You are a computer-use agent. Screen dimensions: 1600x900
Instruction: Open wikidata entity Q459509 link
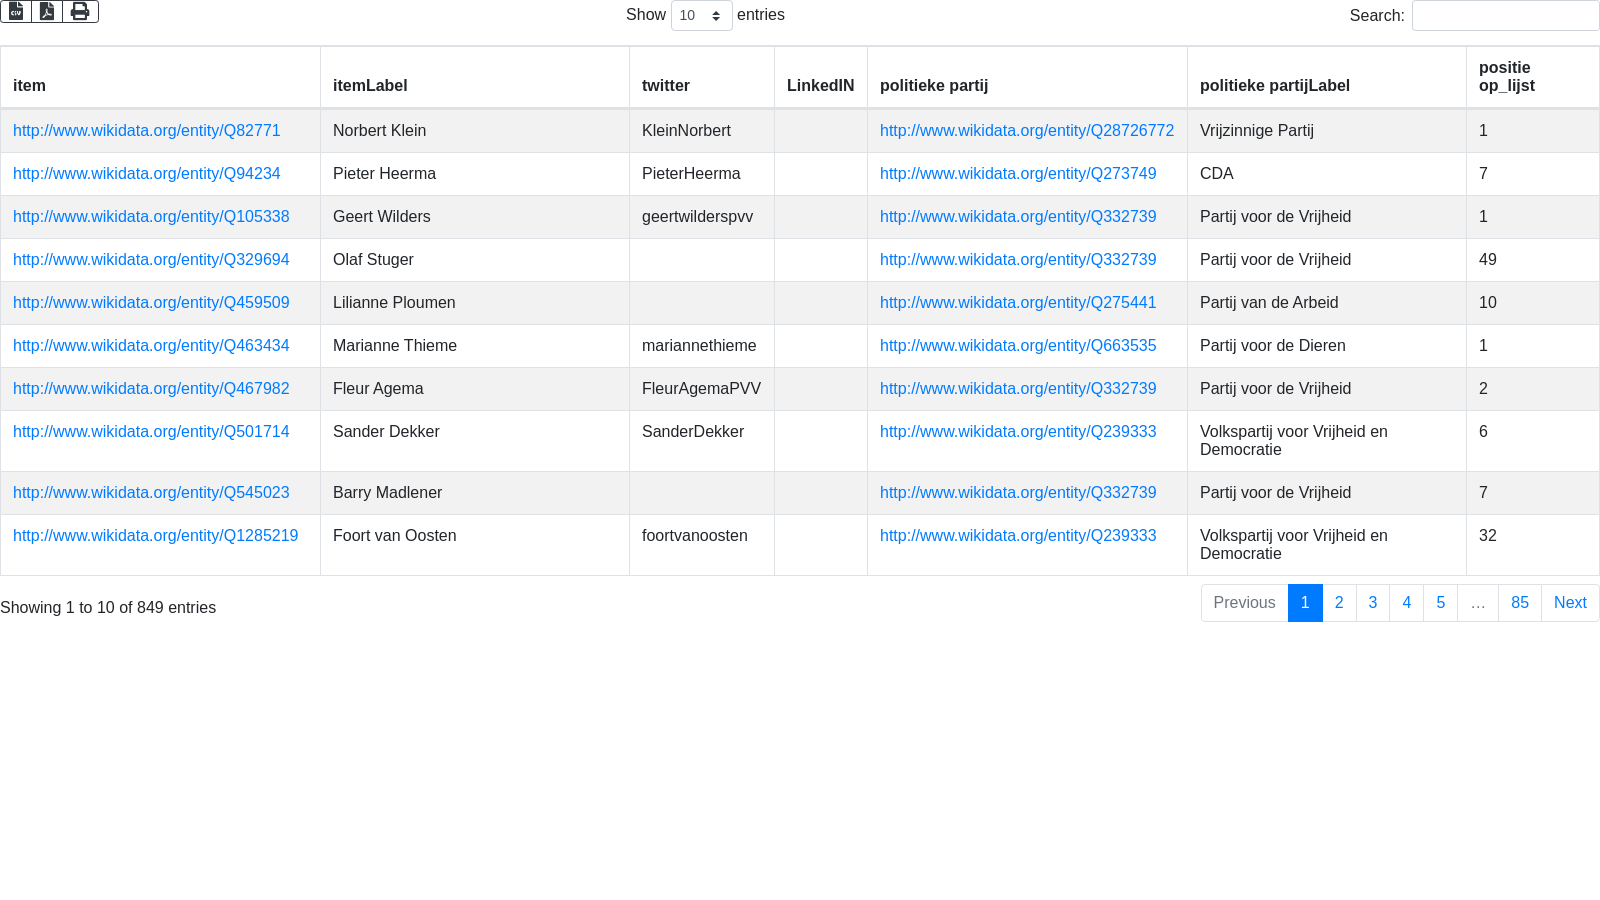(x=151, y=303)
